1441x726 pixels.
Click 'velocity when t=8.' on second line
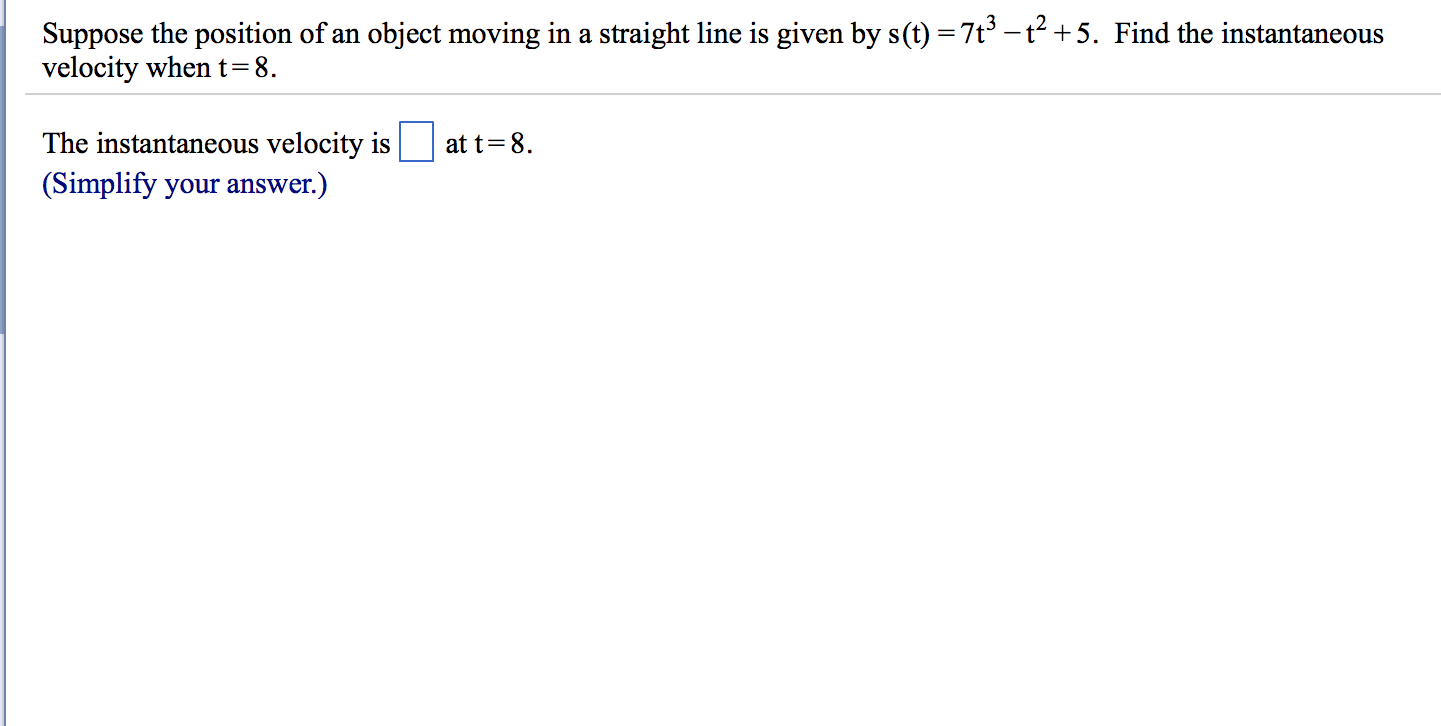tap(158, 71)
